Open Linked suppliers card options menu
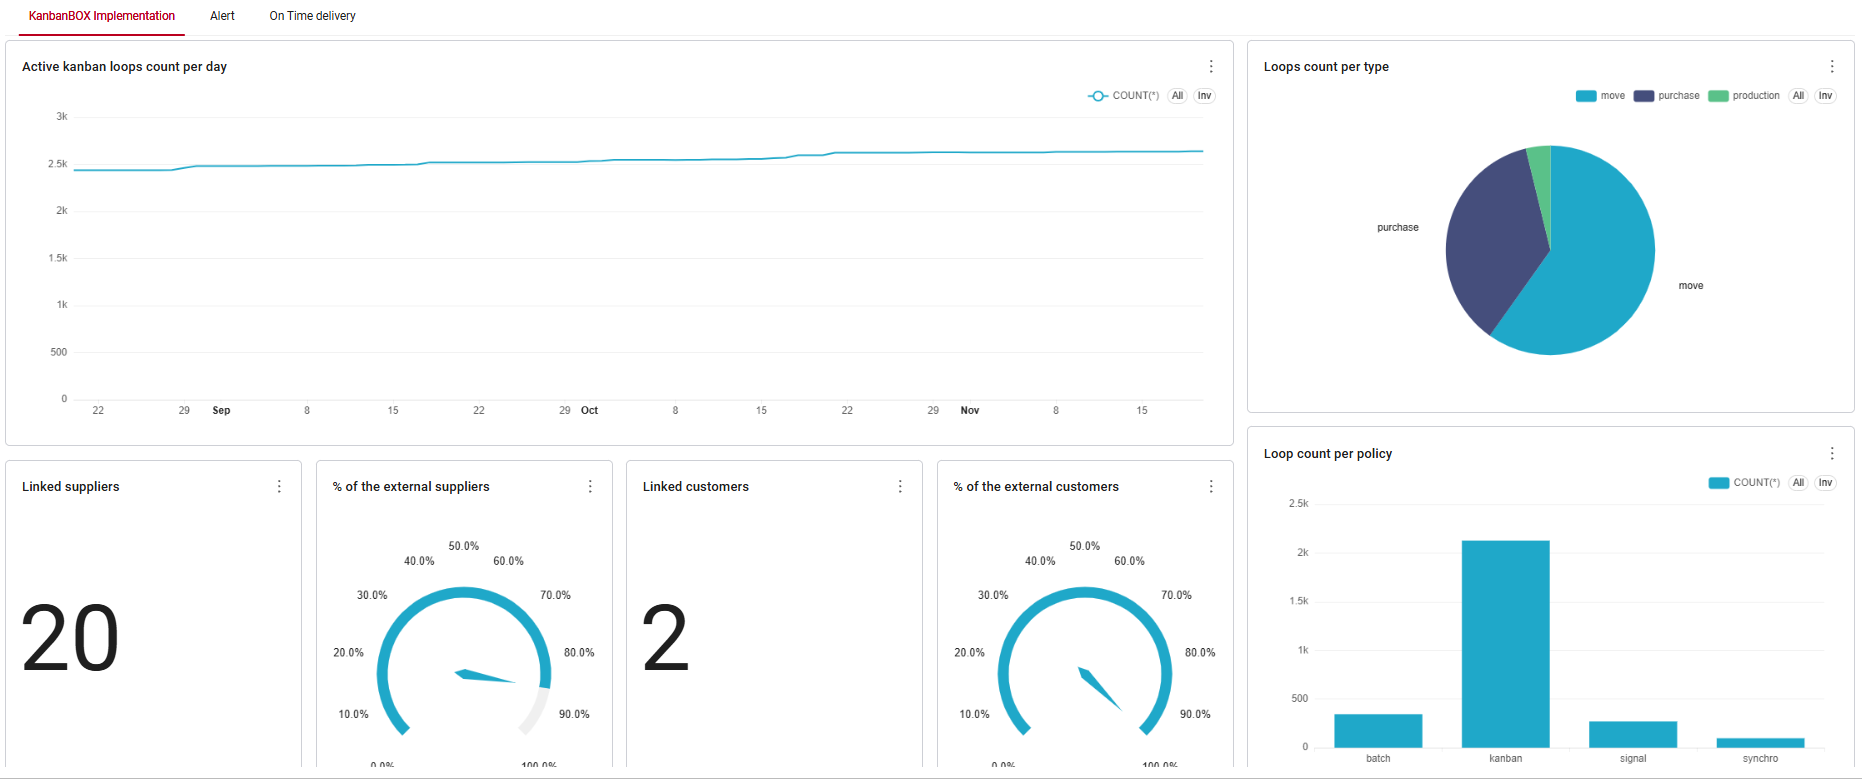 pyautogui.click(x=279, y=486)
